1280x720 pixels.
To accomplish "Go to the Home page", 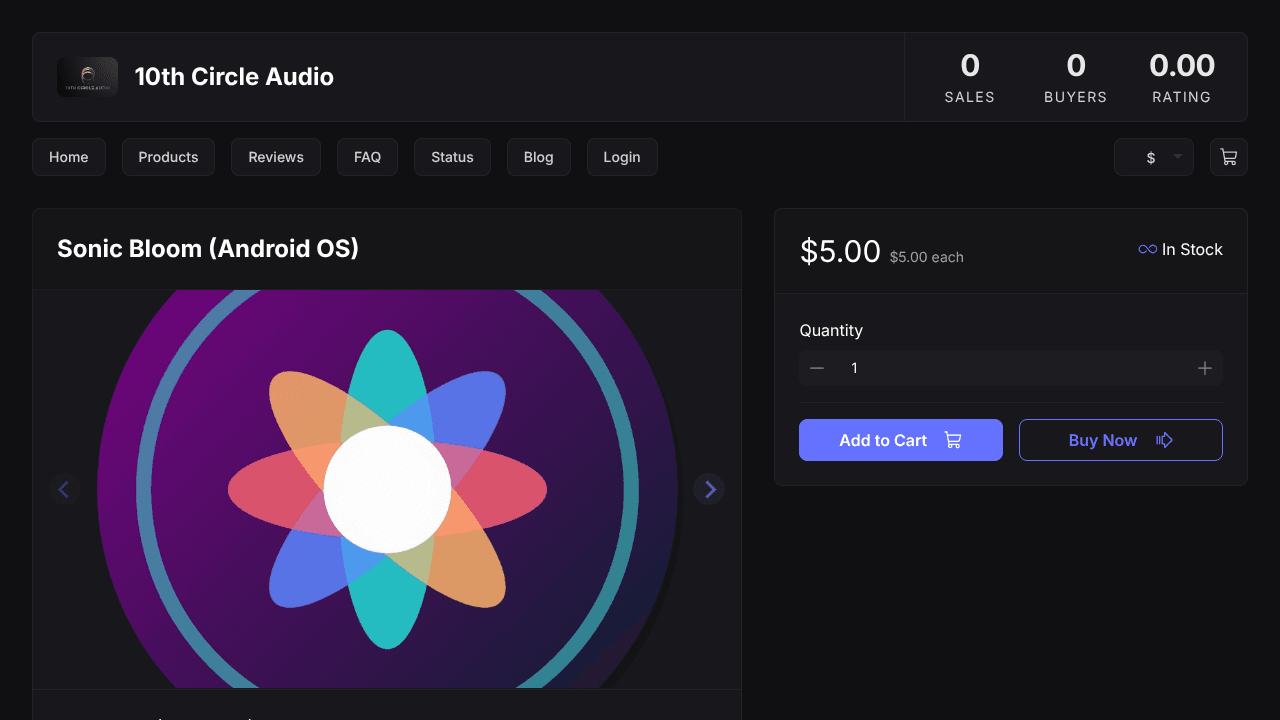I will [69, 157].
